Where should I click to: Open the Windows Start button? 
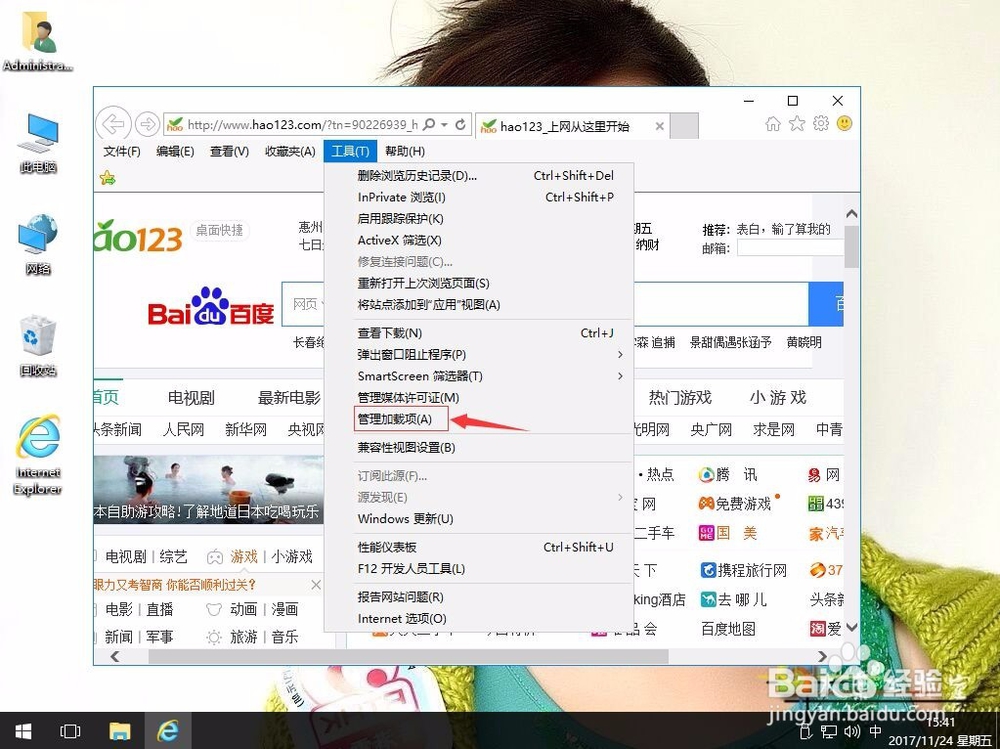click(x=24, y=730)
